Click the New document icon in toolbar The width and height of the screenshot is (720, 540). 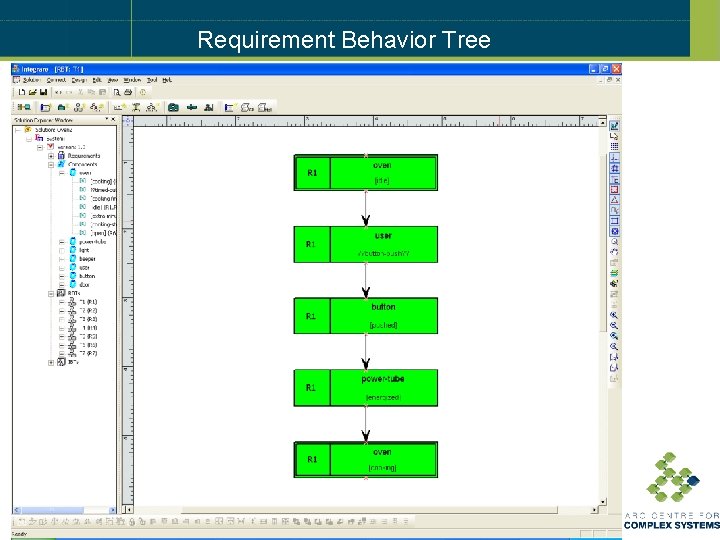pos(22,92)
